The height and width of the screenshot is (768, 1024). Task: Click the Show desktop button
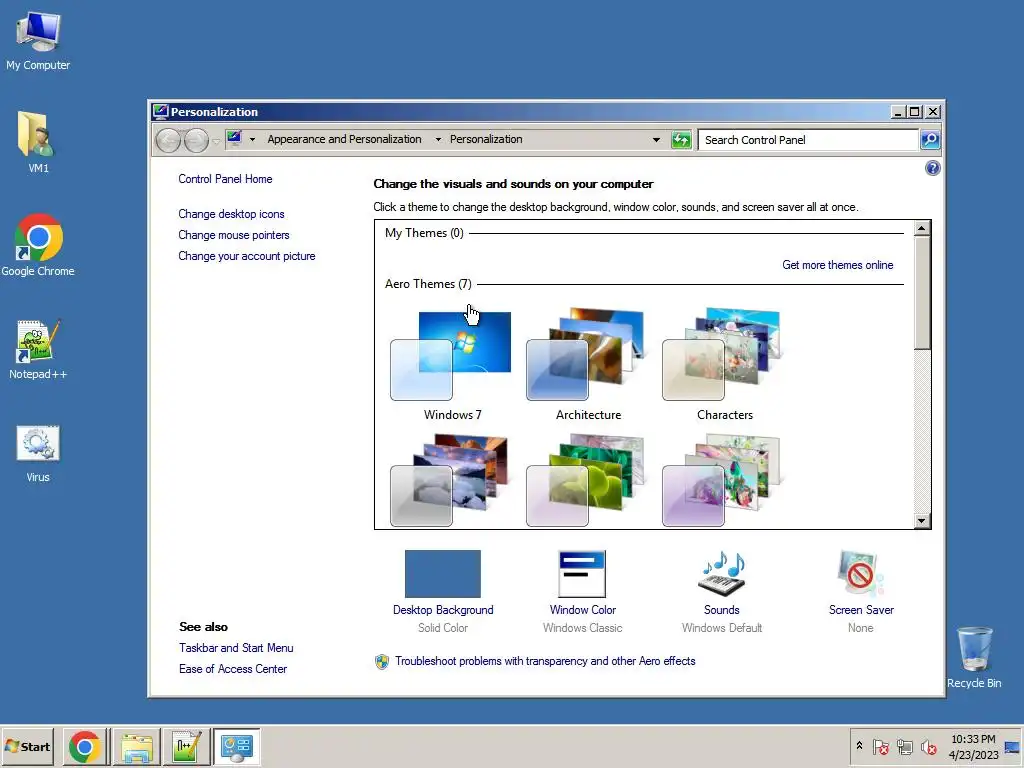(1013, 747)
